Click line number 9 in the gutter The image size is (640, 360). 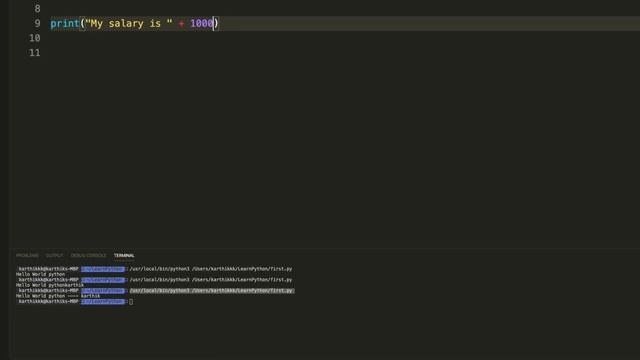point(38,23)
